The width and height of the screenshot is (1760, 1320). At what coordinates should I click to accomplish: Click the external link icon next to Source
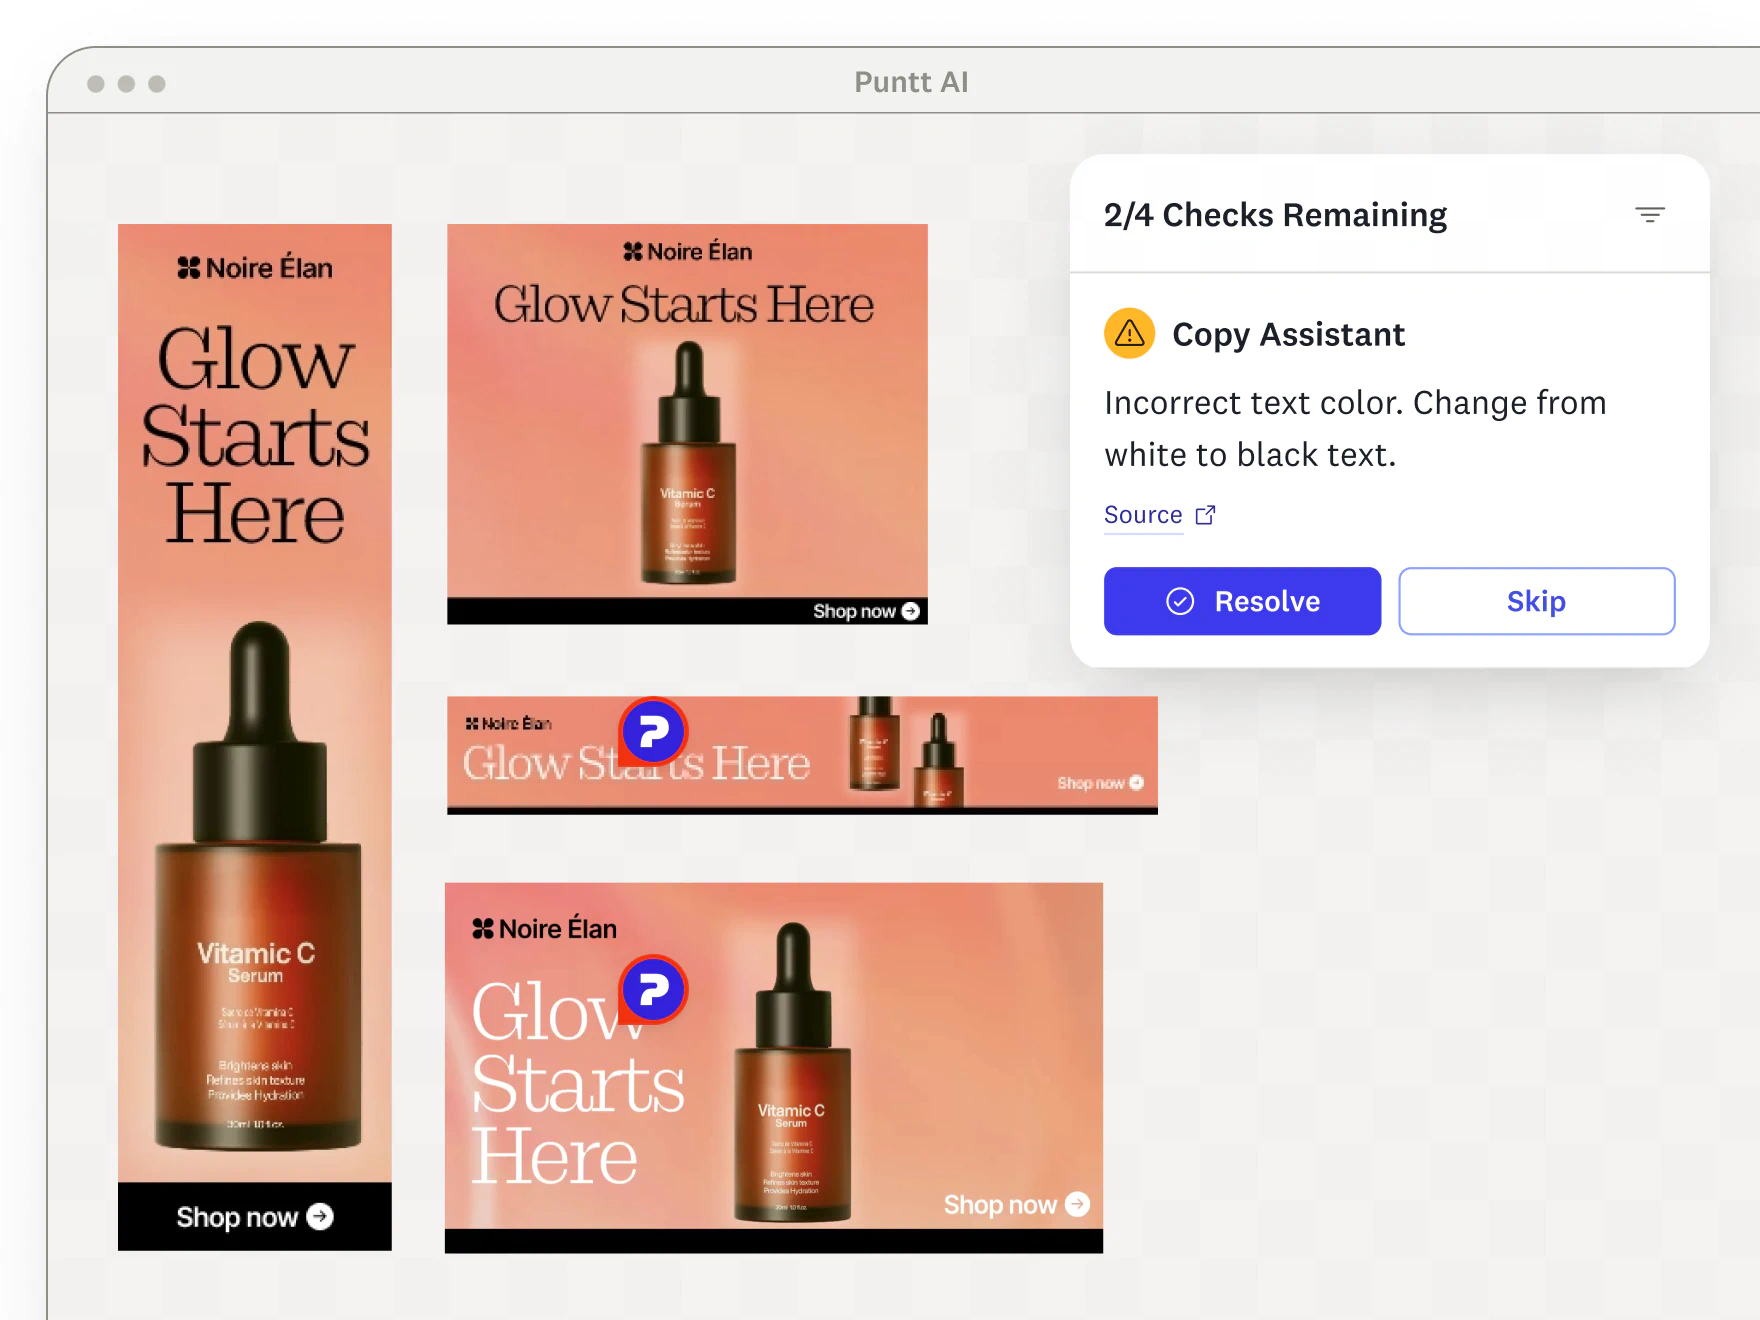(x=1206, y=515)
